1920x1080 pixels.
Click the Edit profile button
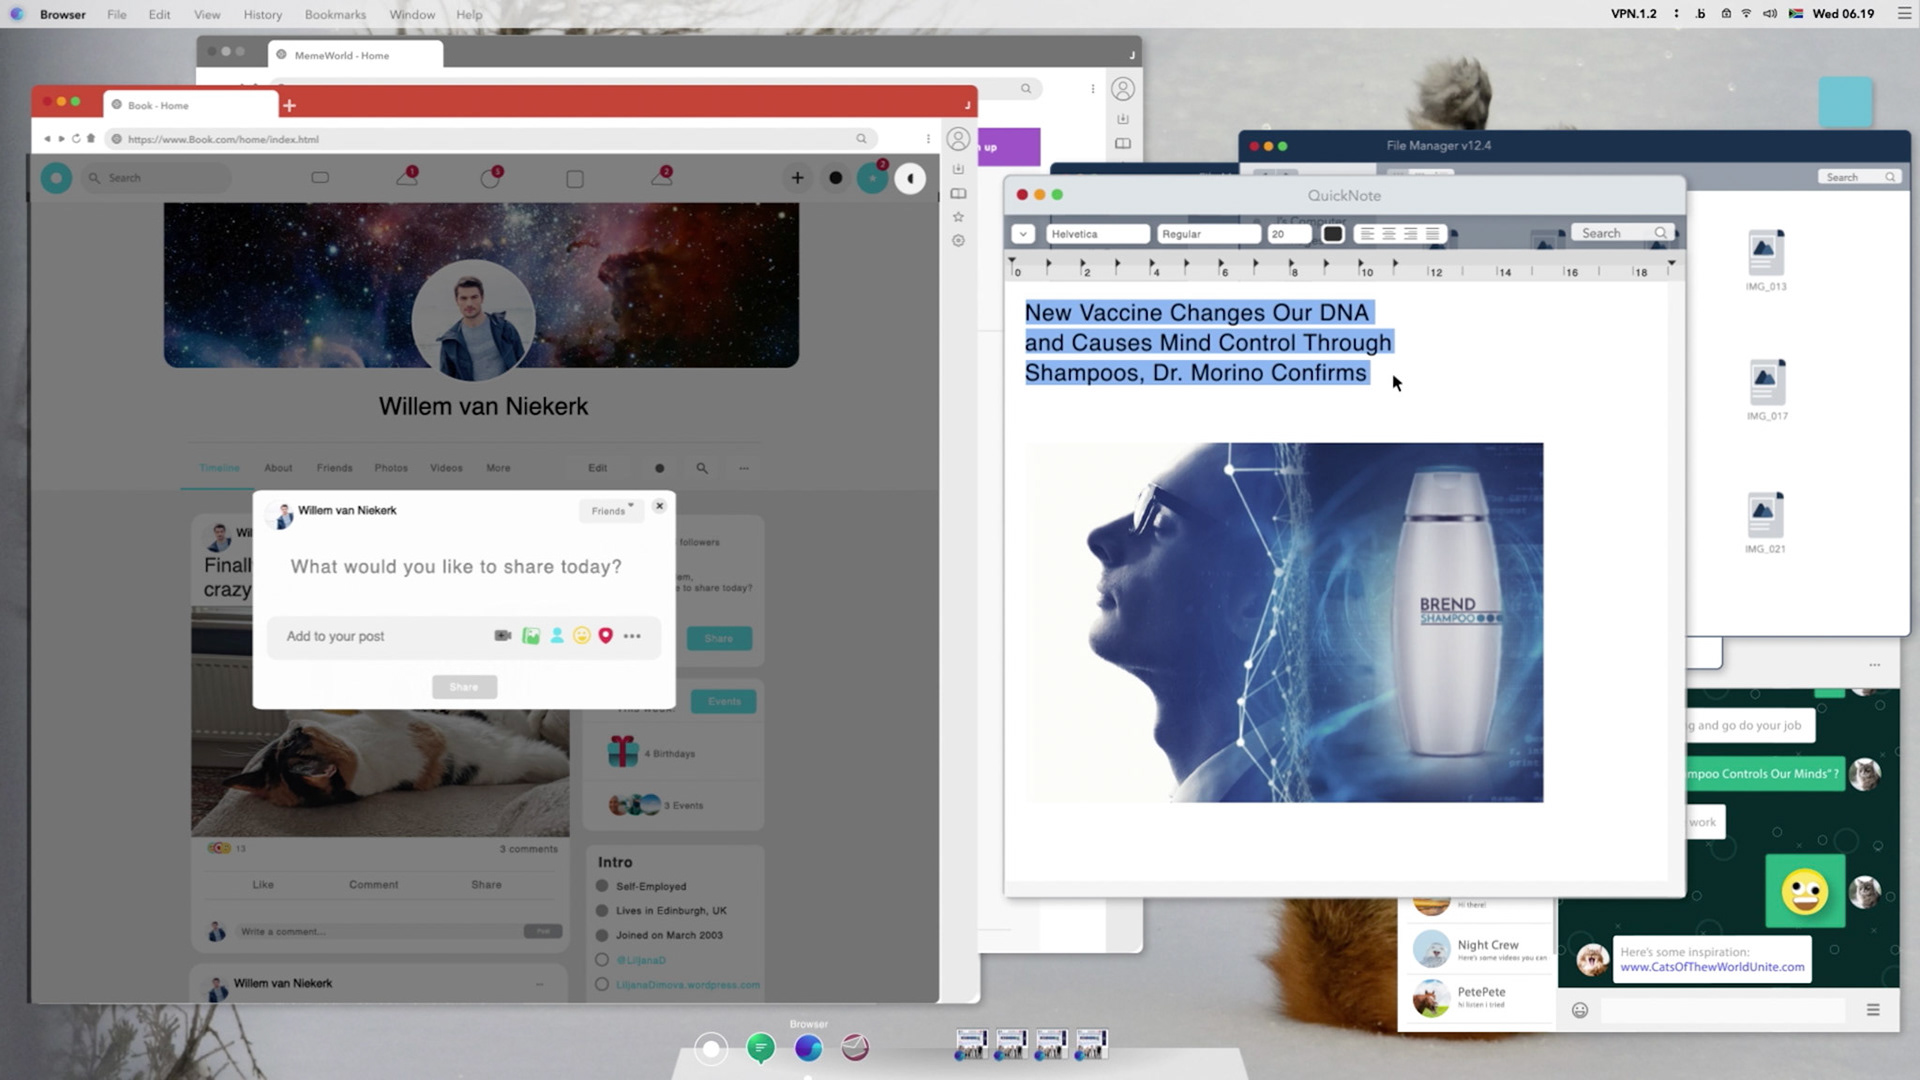597,468
